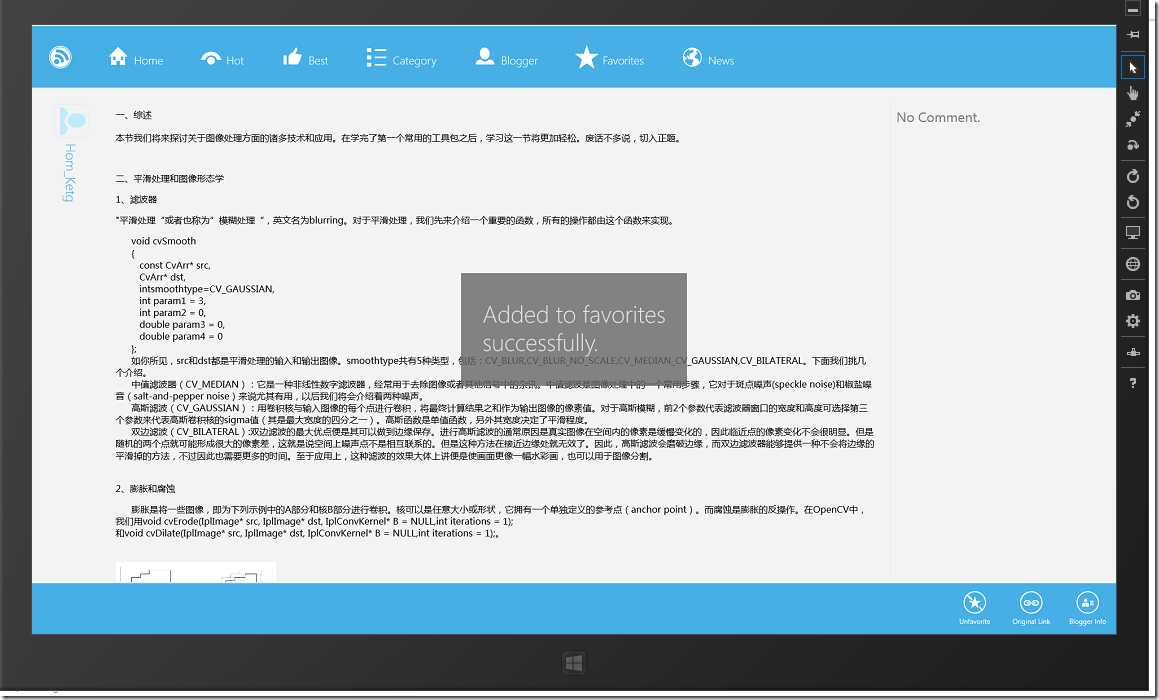
Task: Click the 'double param4 = 0' line
Action: point(181,336)
